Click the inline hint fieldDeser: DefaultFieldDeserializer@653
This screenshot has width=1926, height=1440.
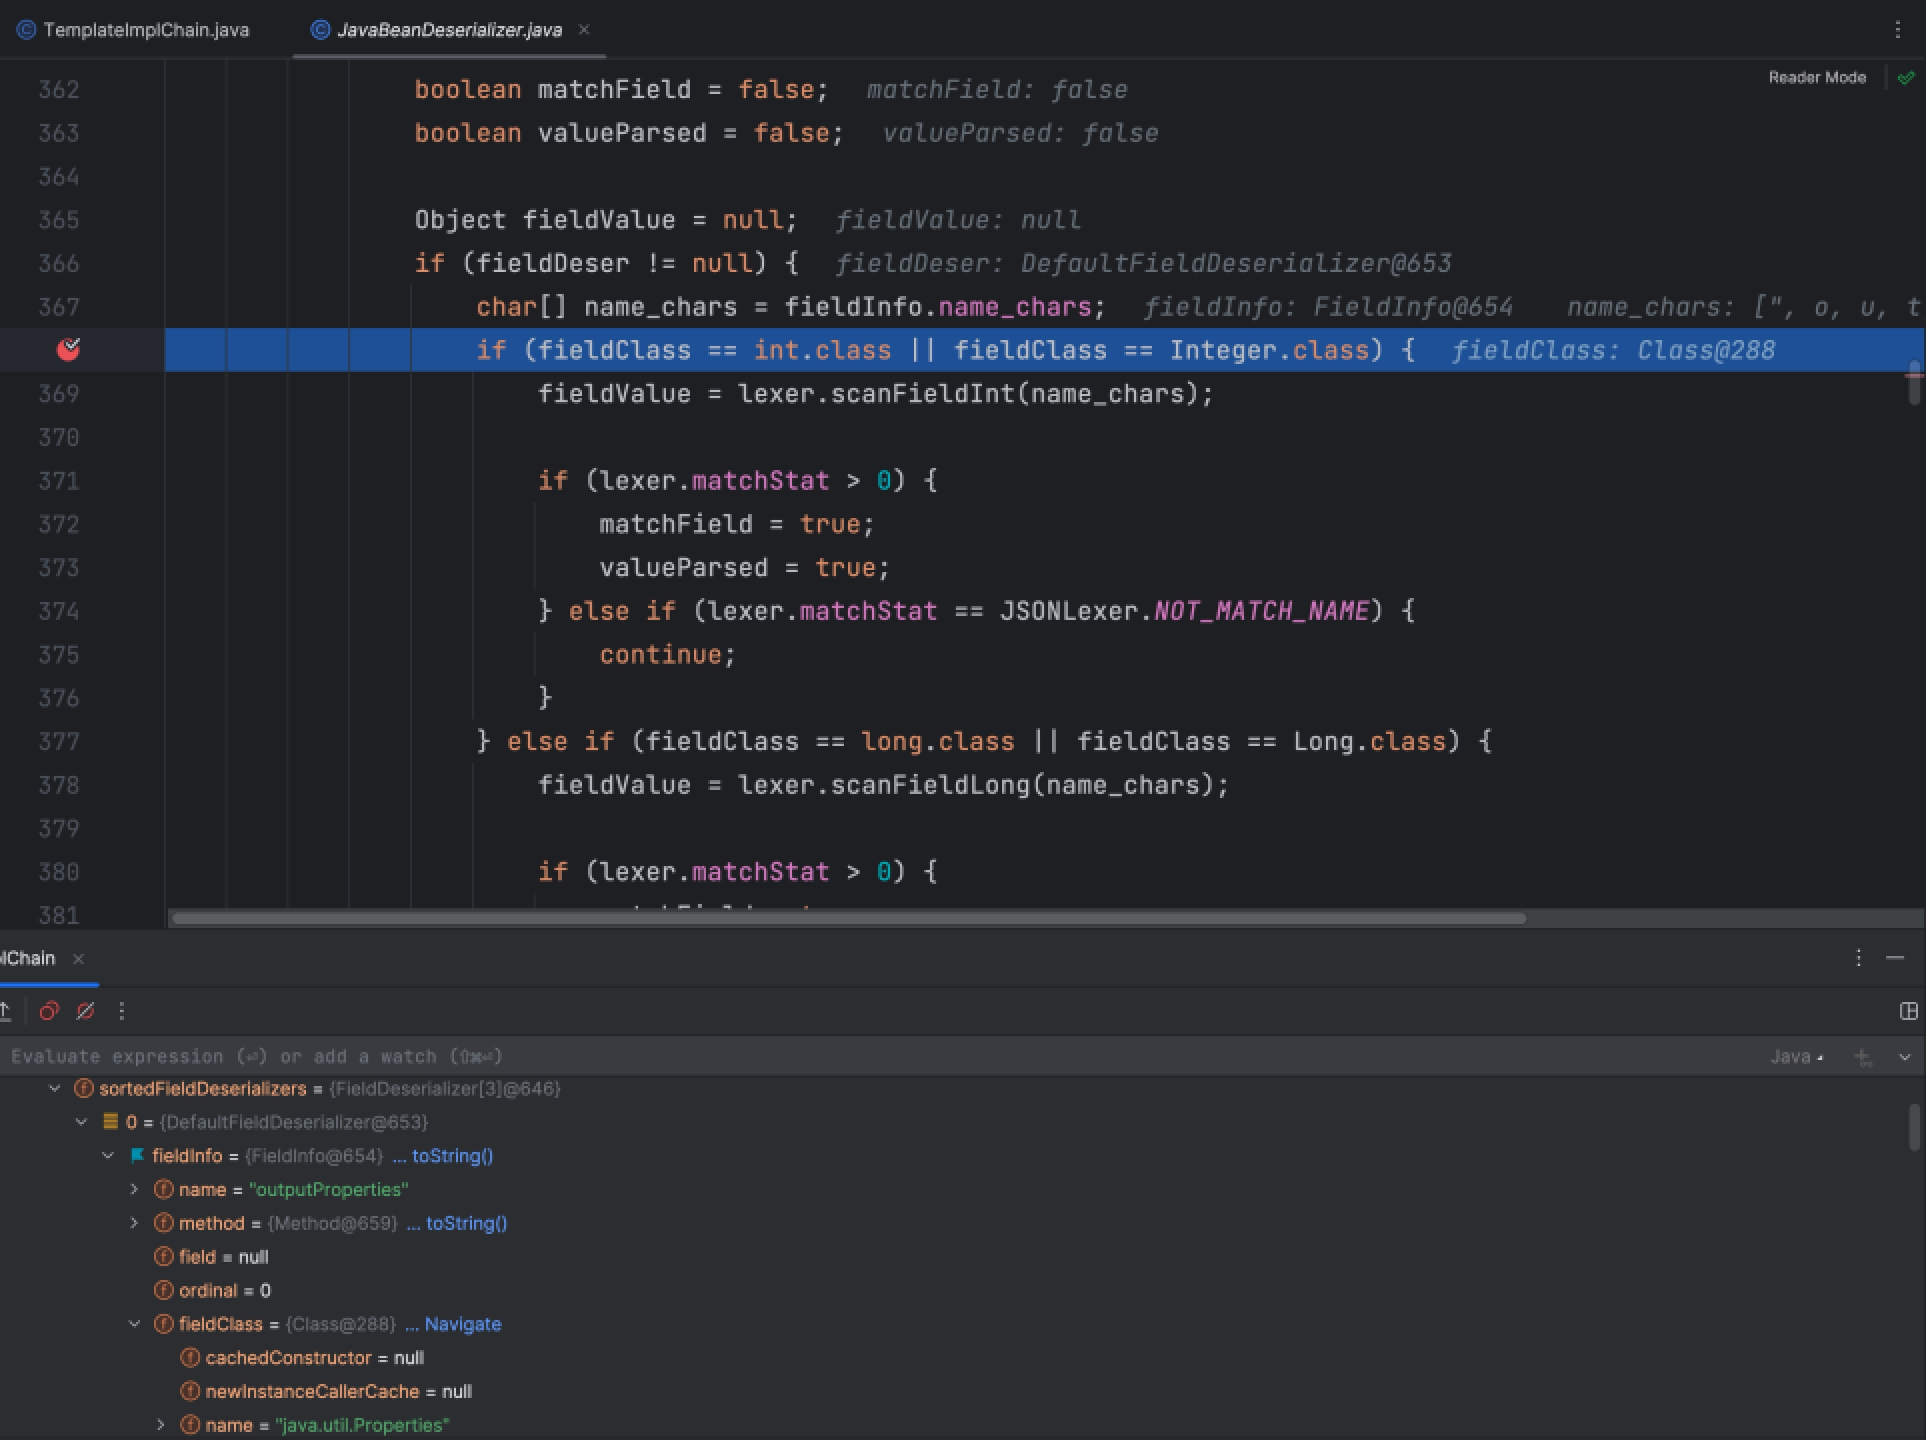pos(1143,263)
